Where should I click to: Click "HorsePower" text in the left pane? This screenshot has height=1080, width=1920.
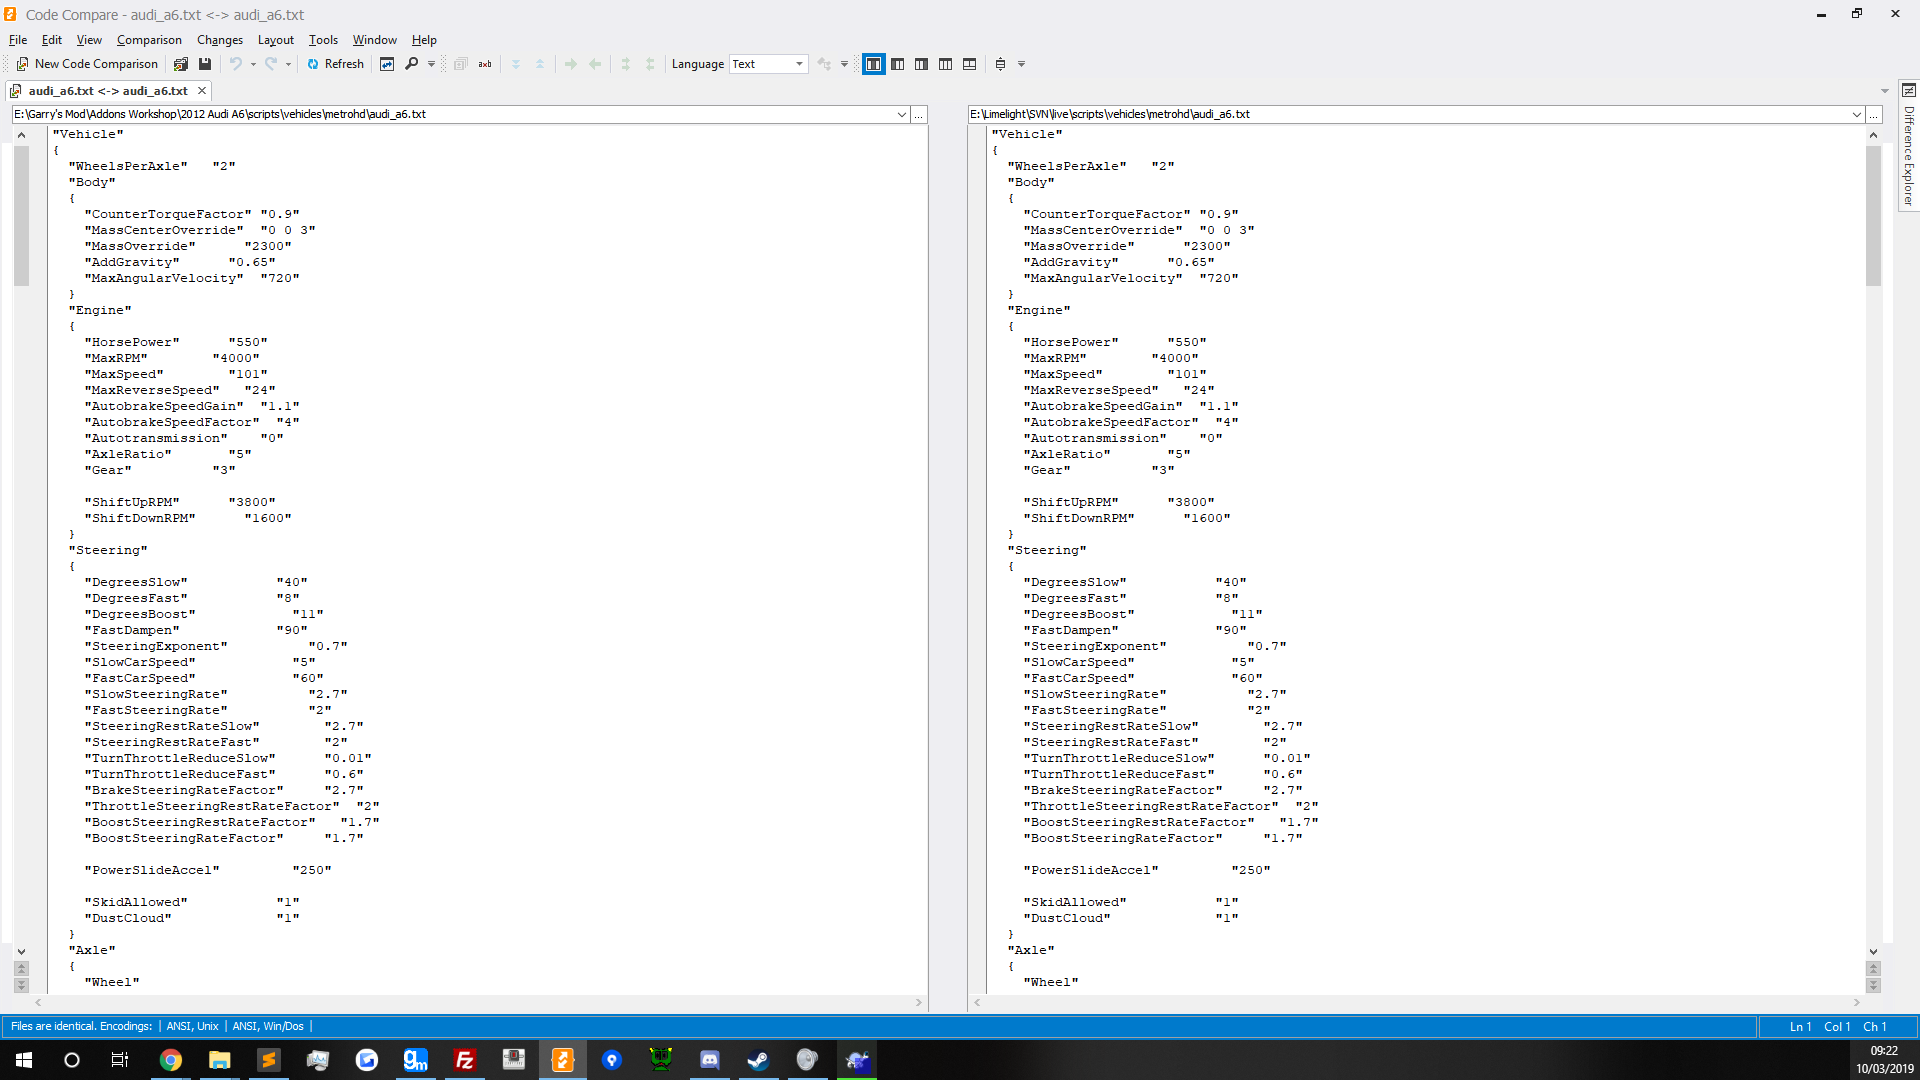point(132,342)
